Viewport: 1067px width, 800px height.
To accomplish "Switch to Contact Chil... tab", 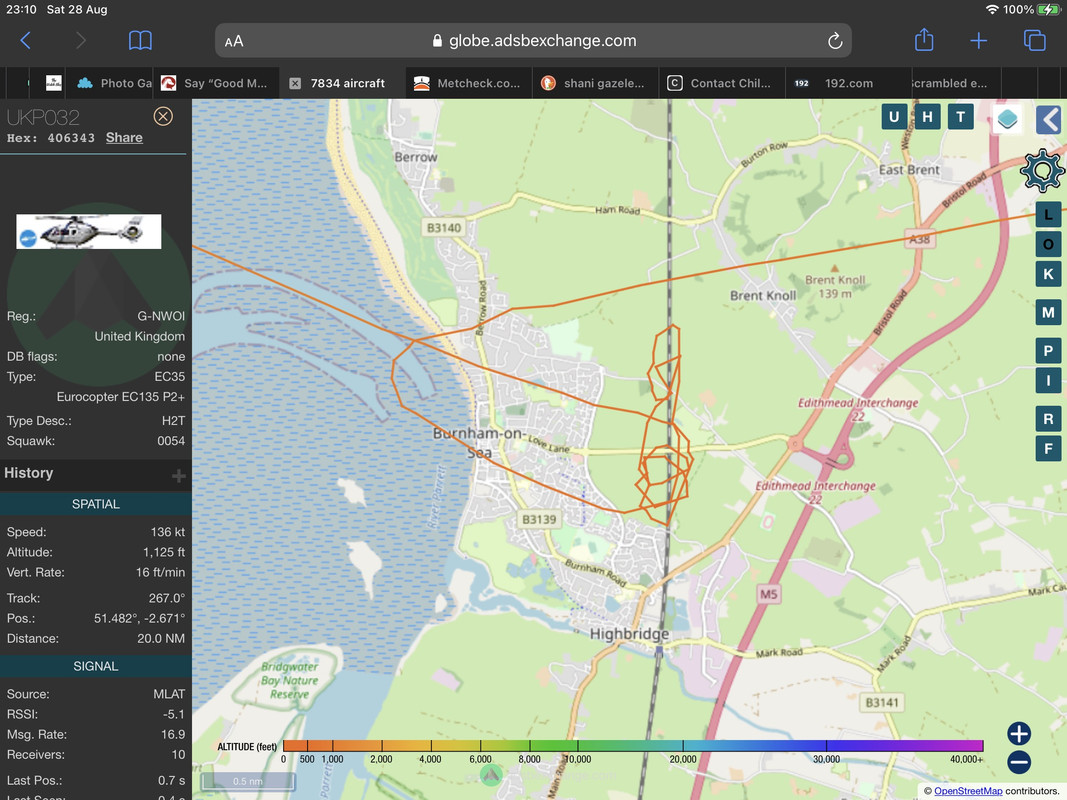I will coord(721,83).
